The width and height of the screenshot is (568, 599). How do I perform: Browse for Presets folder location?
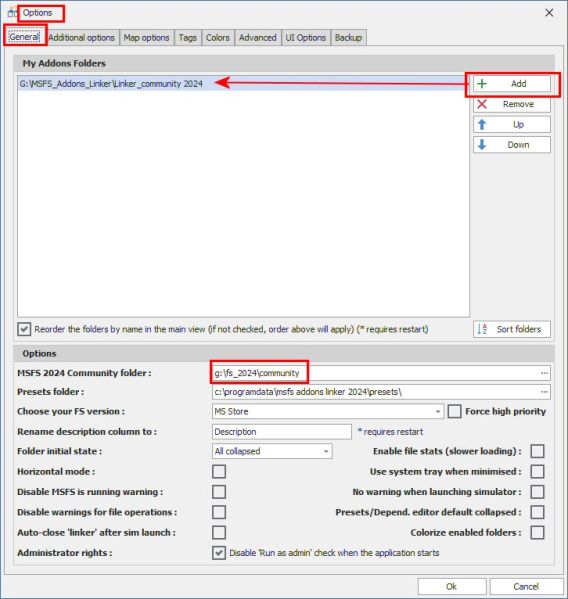tap(544, 392)
